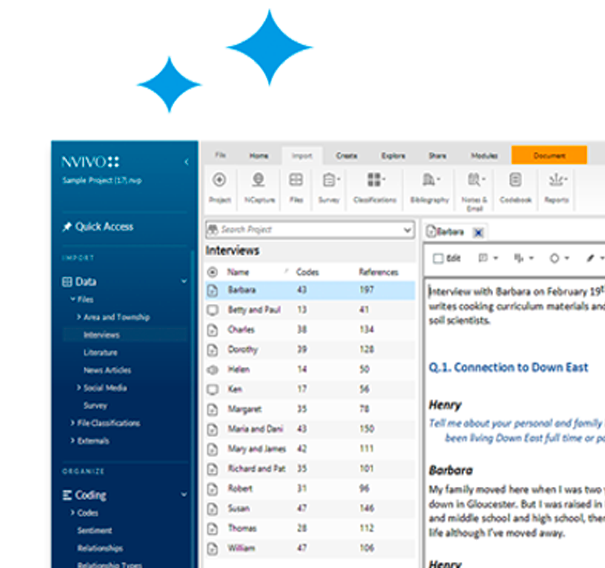Click the Codebook icon
This screenshot has width=605, height=568.
coord(515,180)
